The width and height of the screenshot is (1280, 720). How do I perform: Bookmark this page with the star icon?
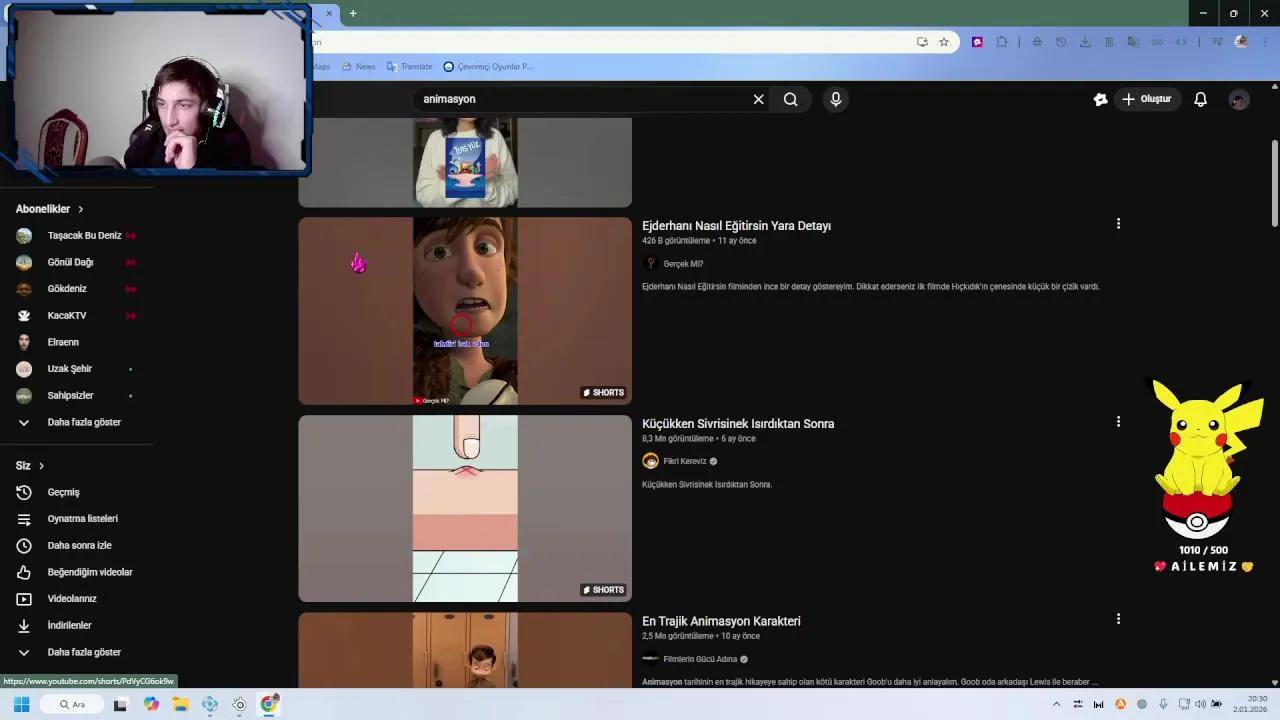pyautogui.click(x=943, y=42)
